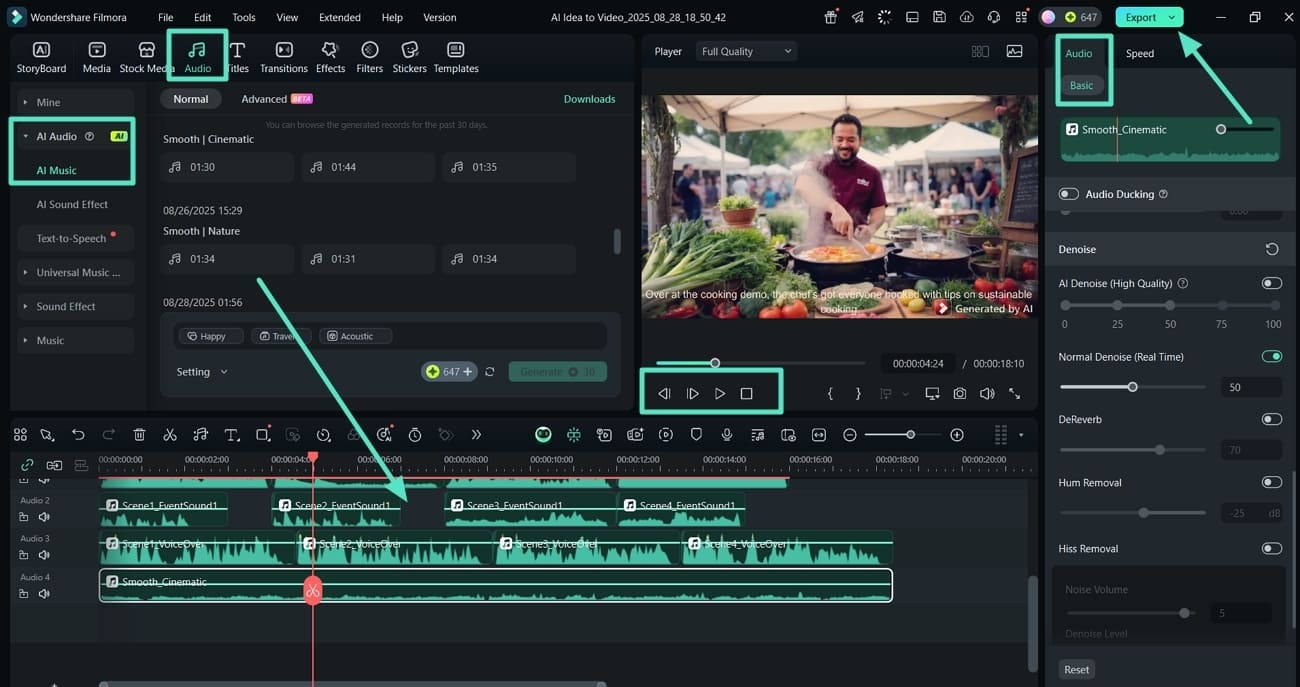The height and width of the screenshot is (687, 1300).
Task: Take a snapshot with the camera icon
Action: pos(960,394)
